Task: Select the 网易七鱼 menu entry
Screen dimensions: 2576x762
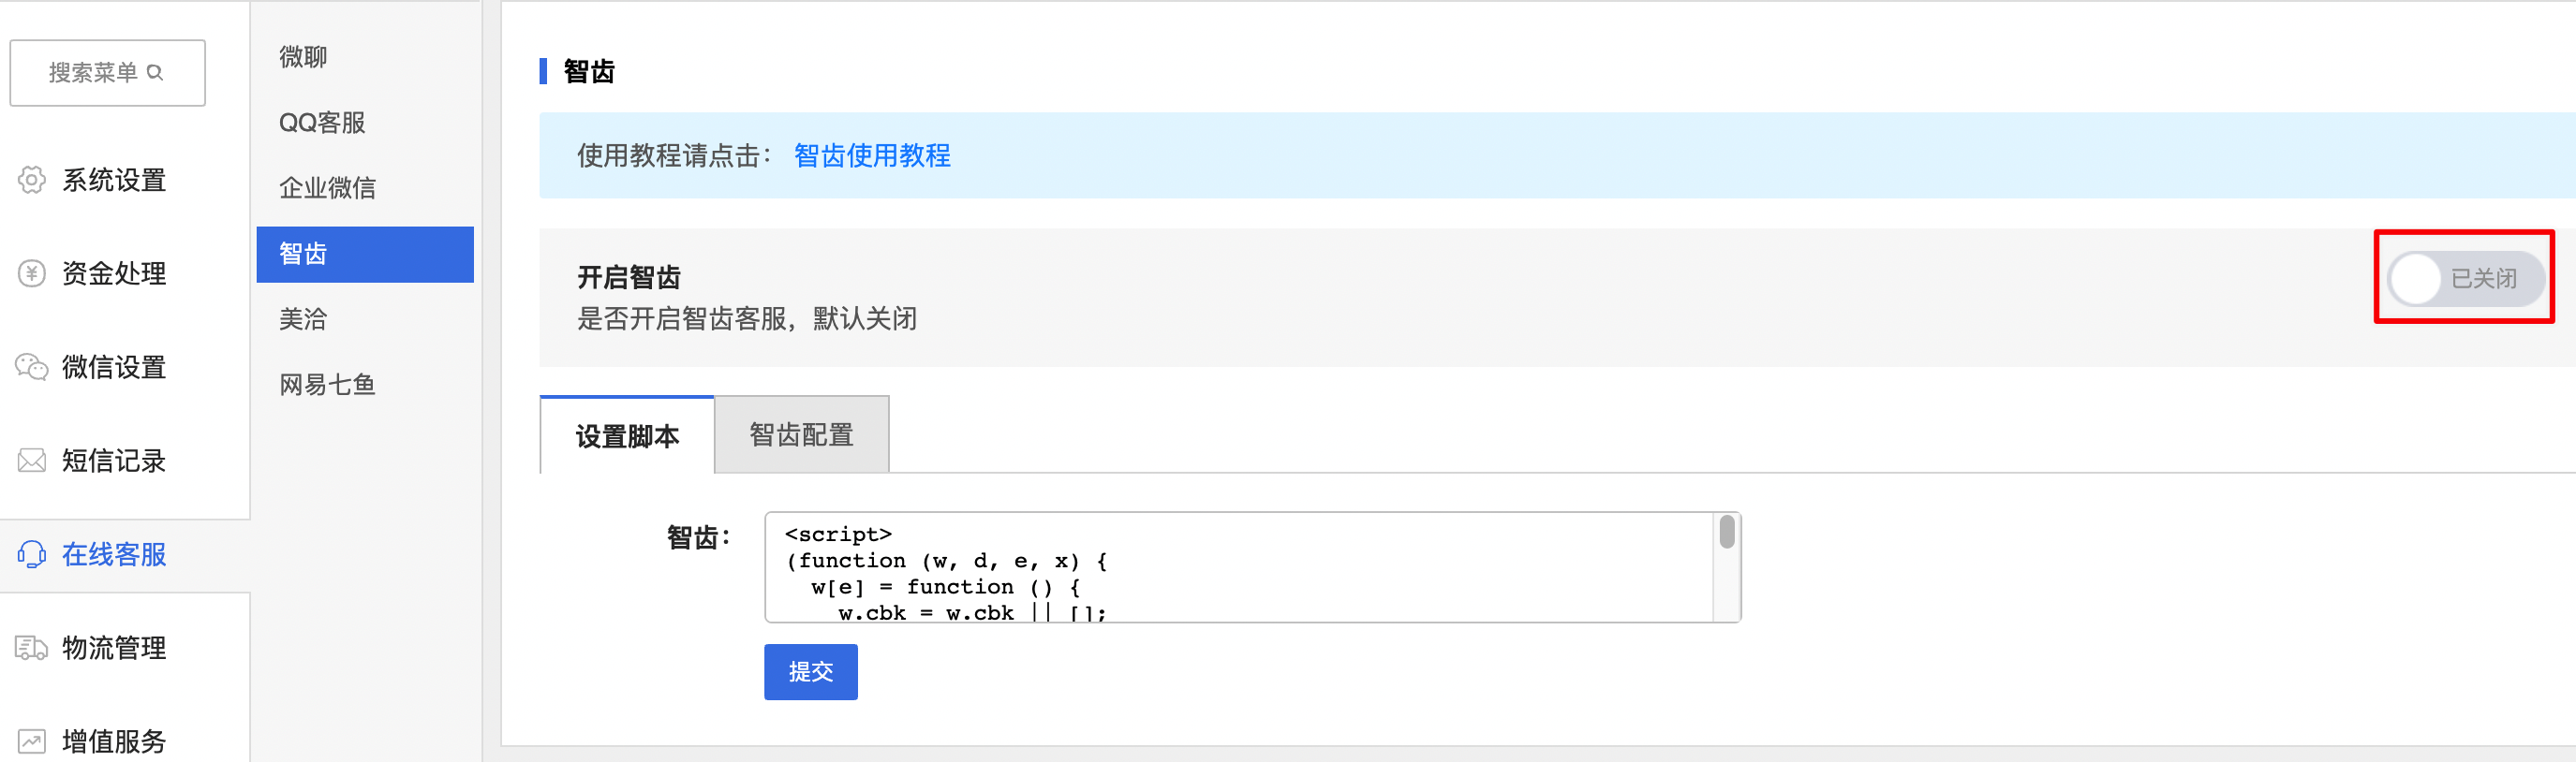Action: point(326,383)
